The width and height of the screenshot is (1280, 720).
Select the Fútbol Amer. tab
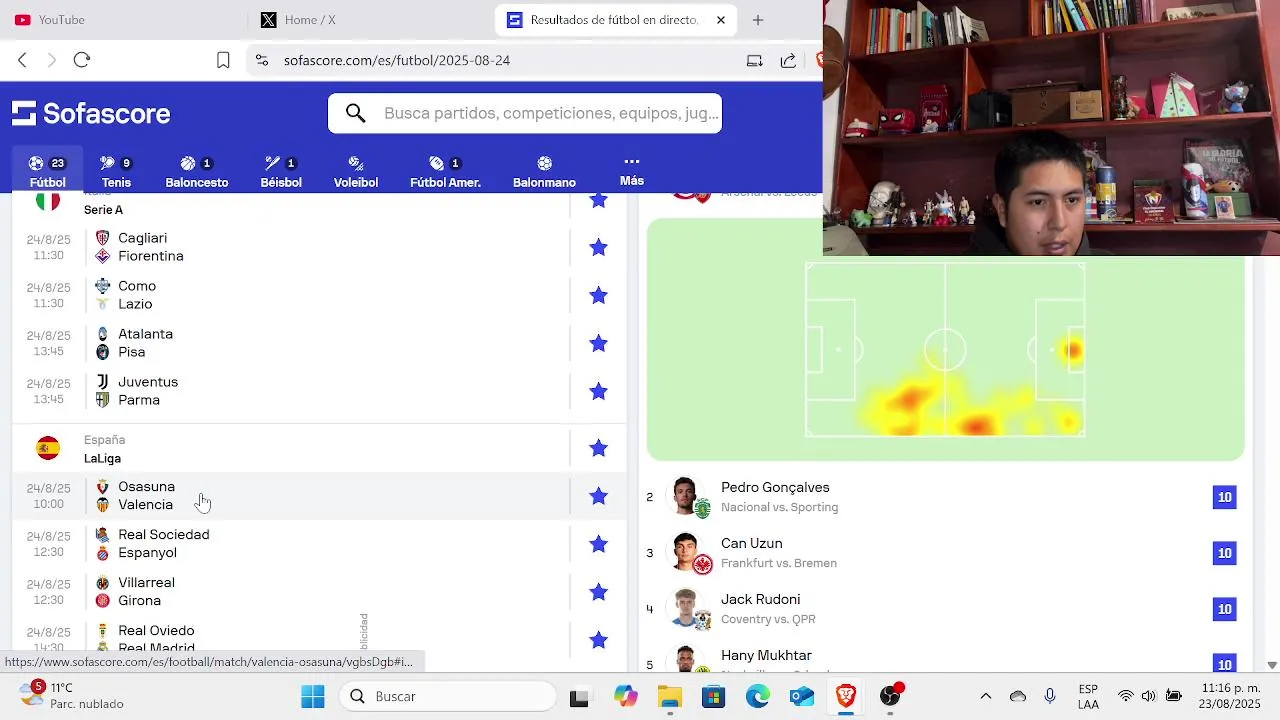[x=445, y=172]
